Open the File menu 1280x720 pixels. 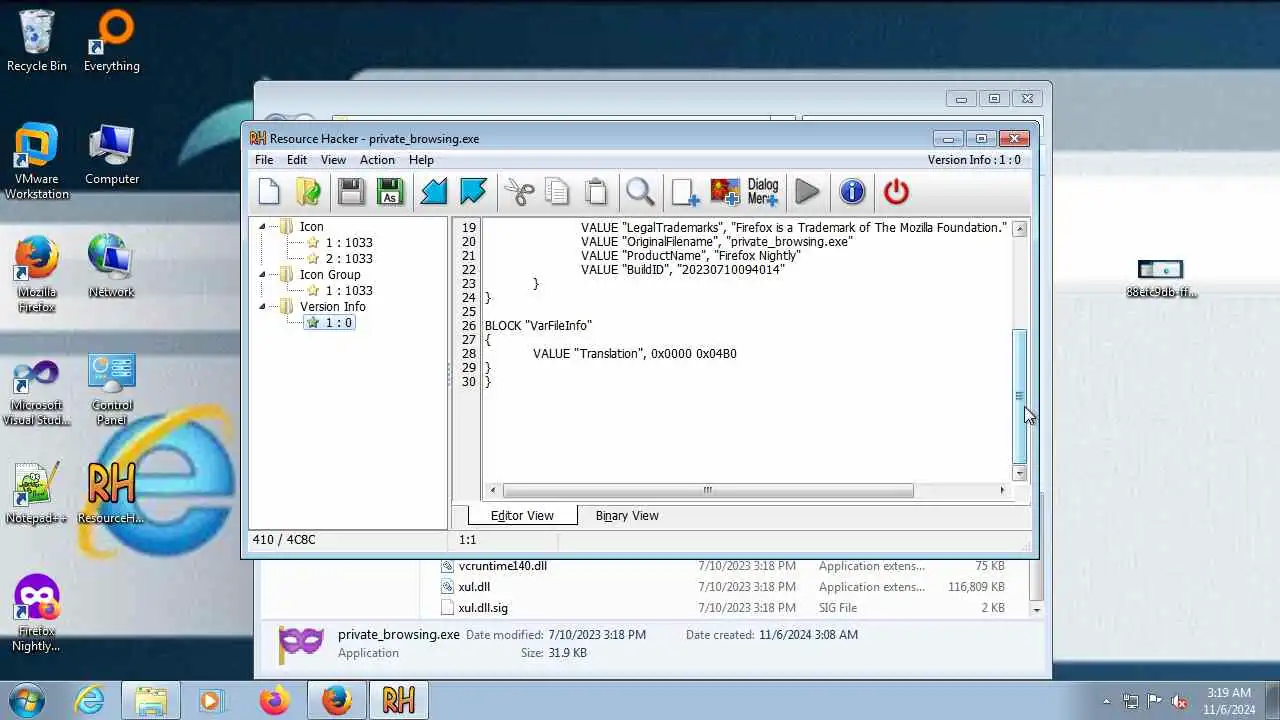[264, 160]
